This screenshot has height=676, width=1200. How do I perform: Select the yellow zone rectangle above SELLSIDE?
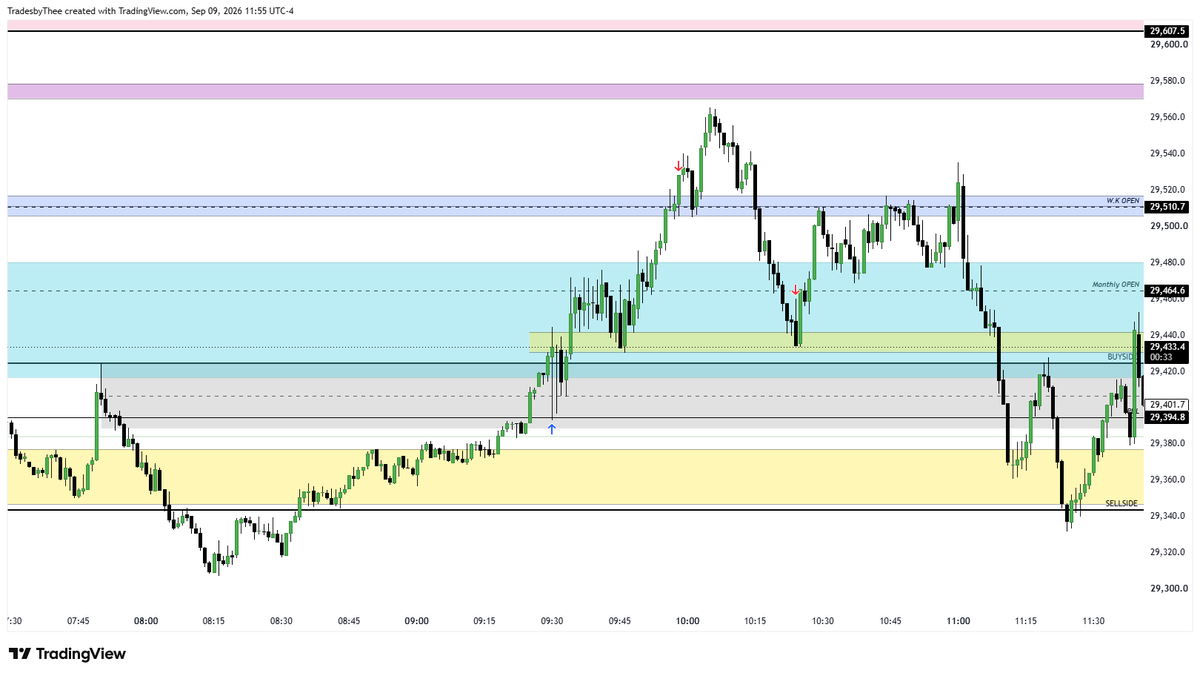coord(575,477)
